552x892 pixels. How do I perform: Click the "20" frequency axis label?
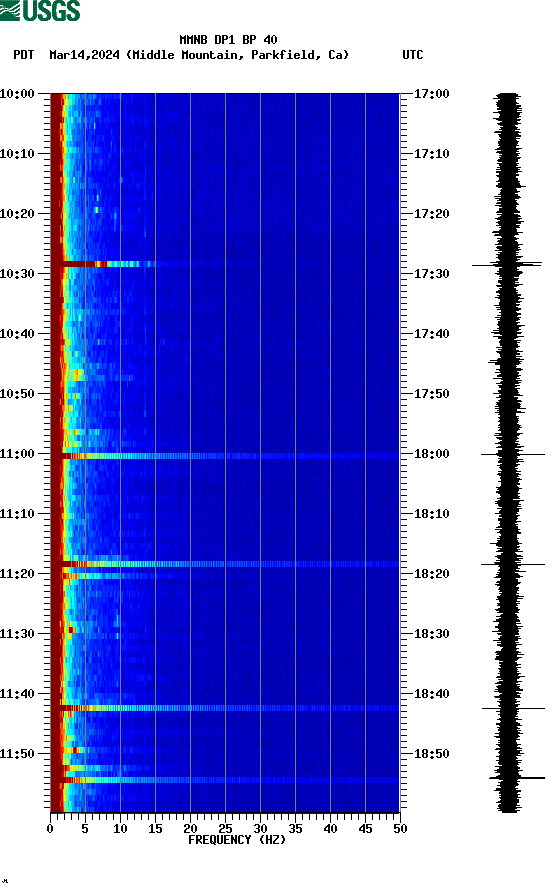190,829
